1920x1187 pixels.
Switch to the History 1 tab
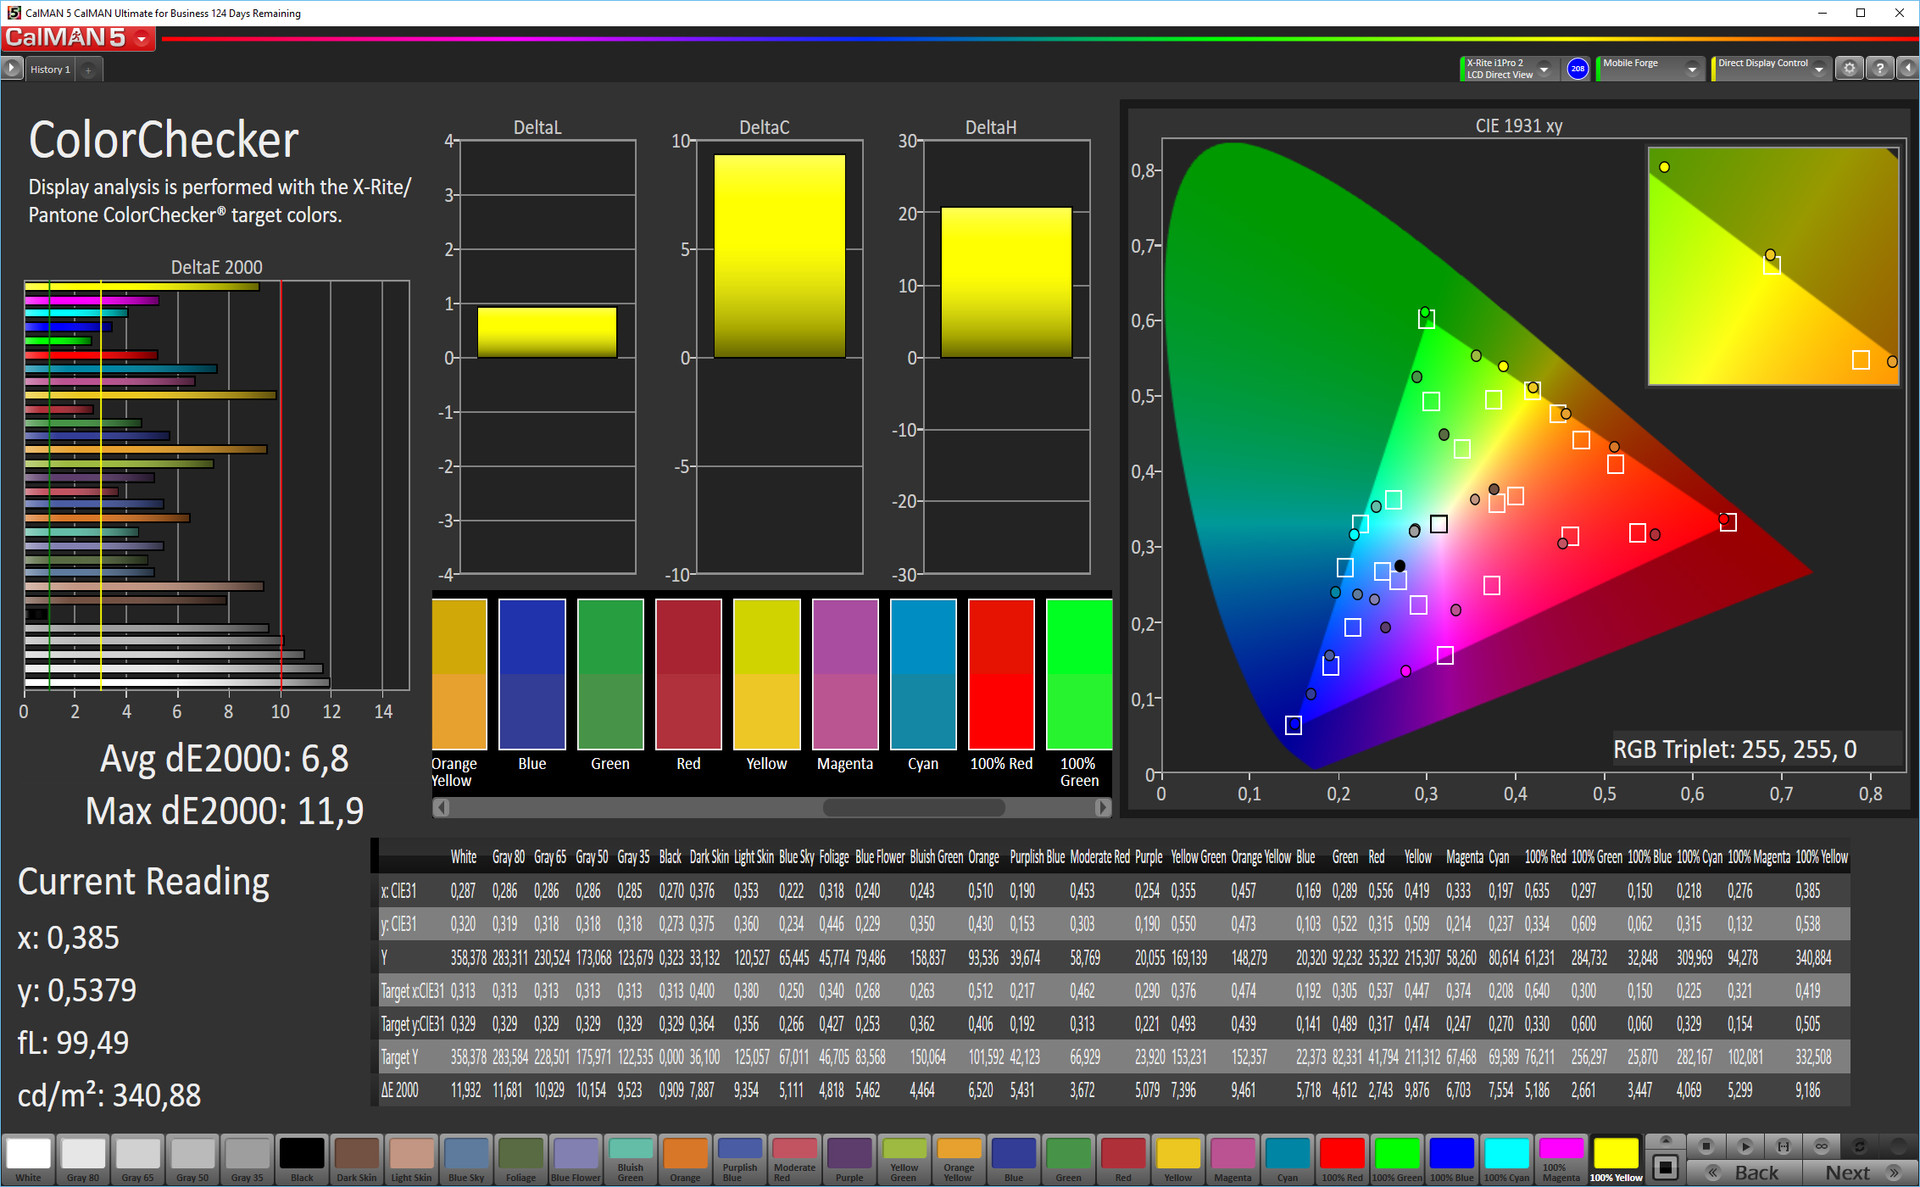[49, 70]
